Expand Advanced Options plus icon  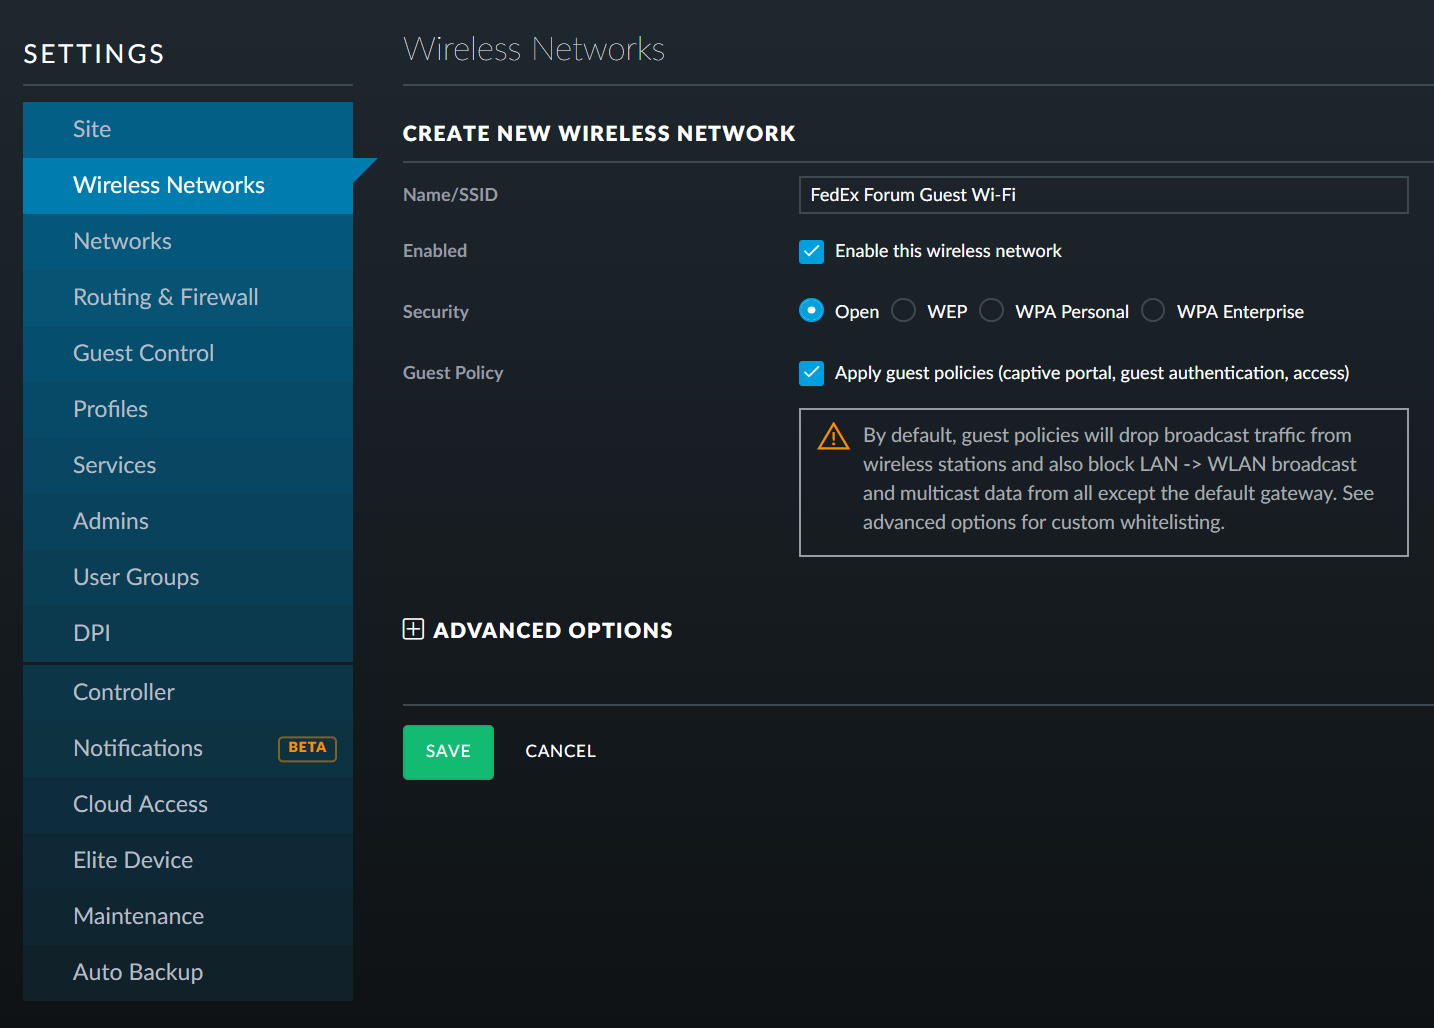(x=413, y=629)
